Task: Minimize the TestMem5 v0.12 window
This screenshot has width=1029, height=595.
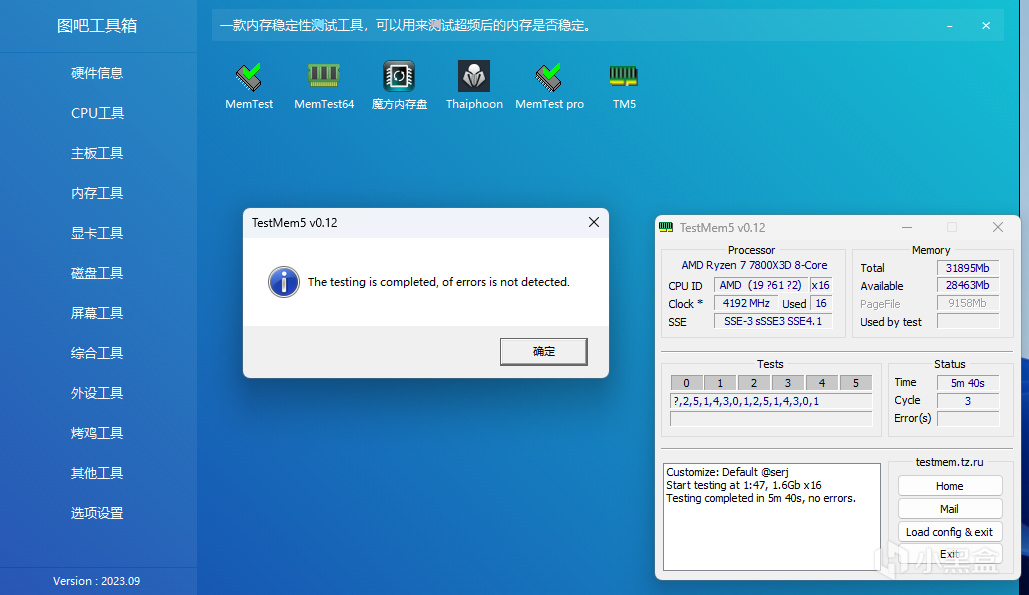Action: coord(907,228)
